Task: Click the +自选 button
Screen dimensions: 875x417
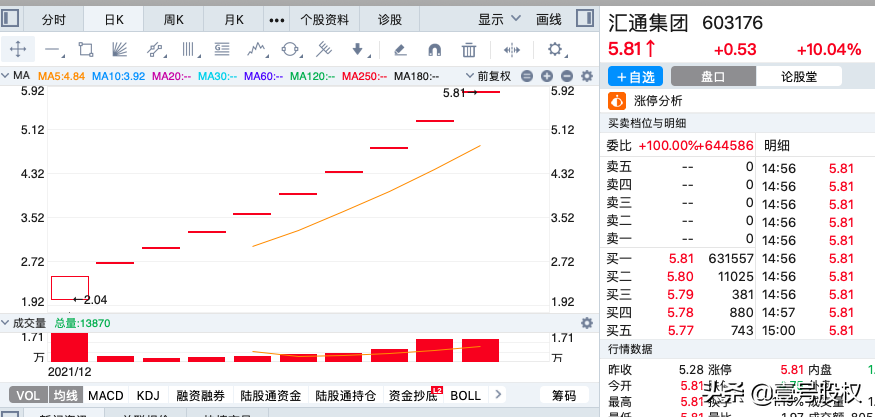Action: (636, 76)
